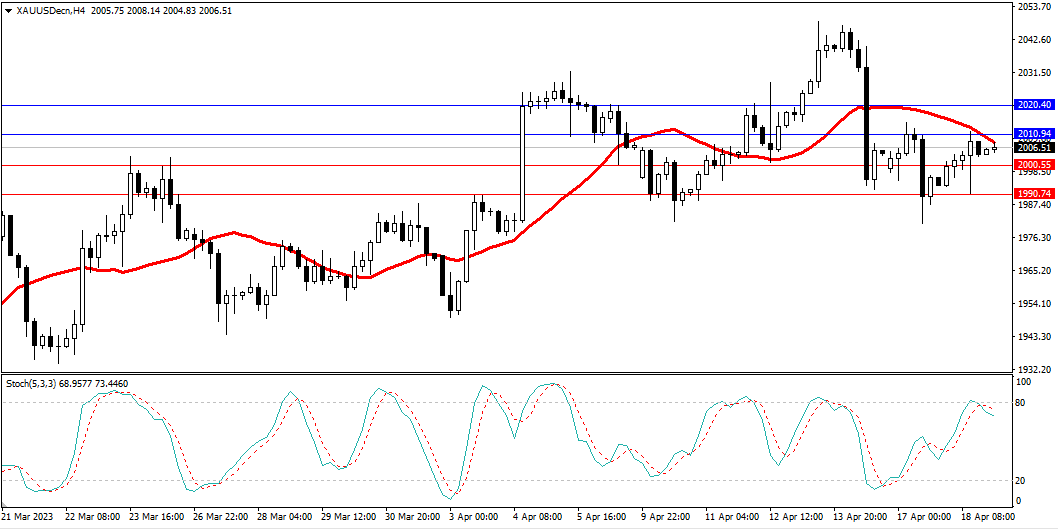This screenshot has height=530, width=1058.
Task: Click the 26 Mar 22:00 time label
Action: pyautogui.click(x=221, y=516)
